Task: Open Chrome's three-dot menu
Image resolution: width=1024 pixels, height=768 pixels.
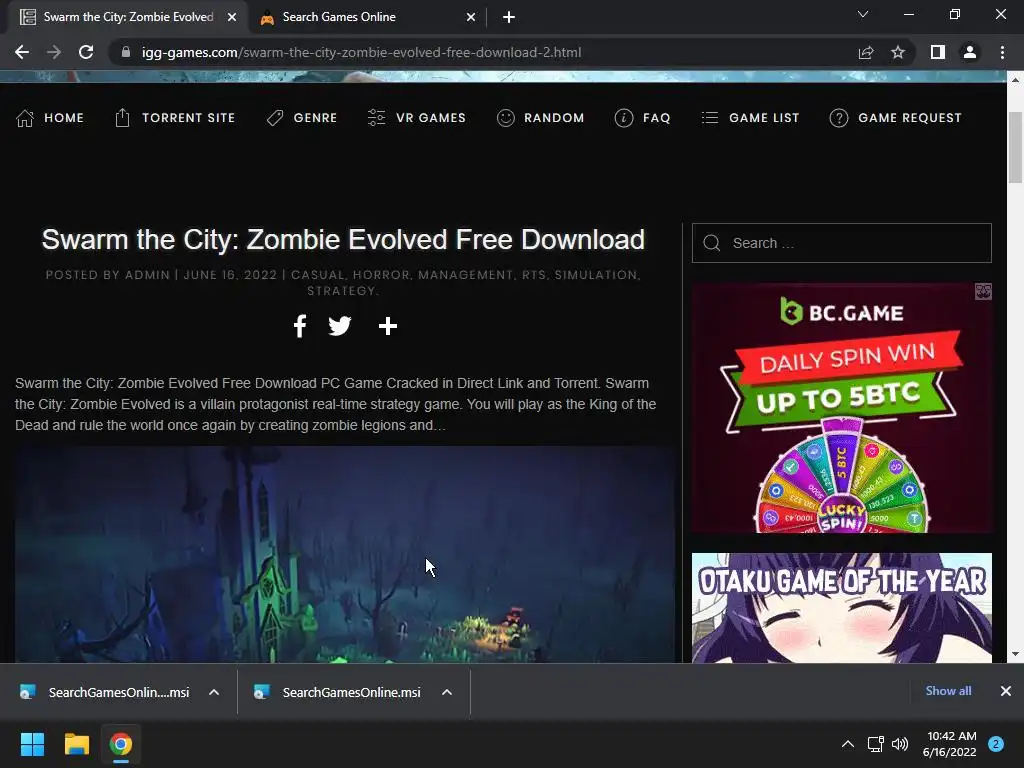Action: (1002, 52)
